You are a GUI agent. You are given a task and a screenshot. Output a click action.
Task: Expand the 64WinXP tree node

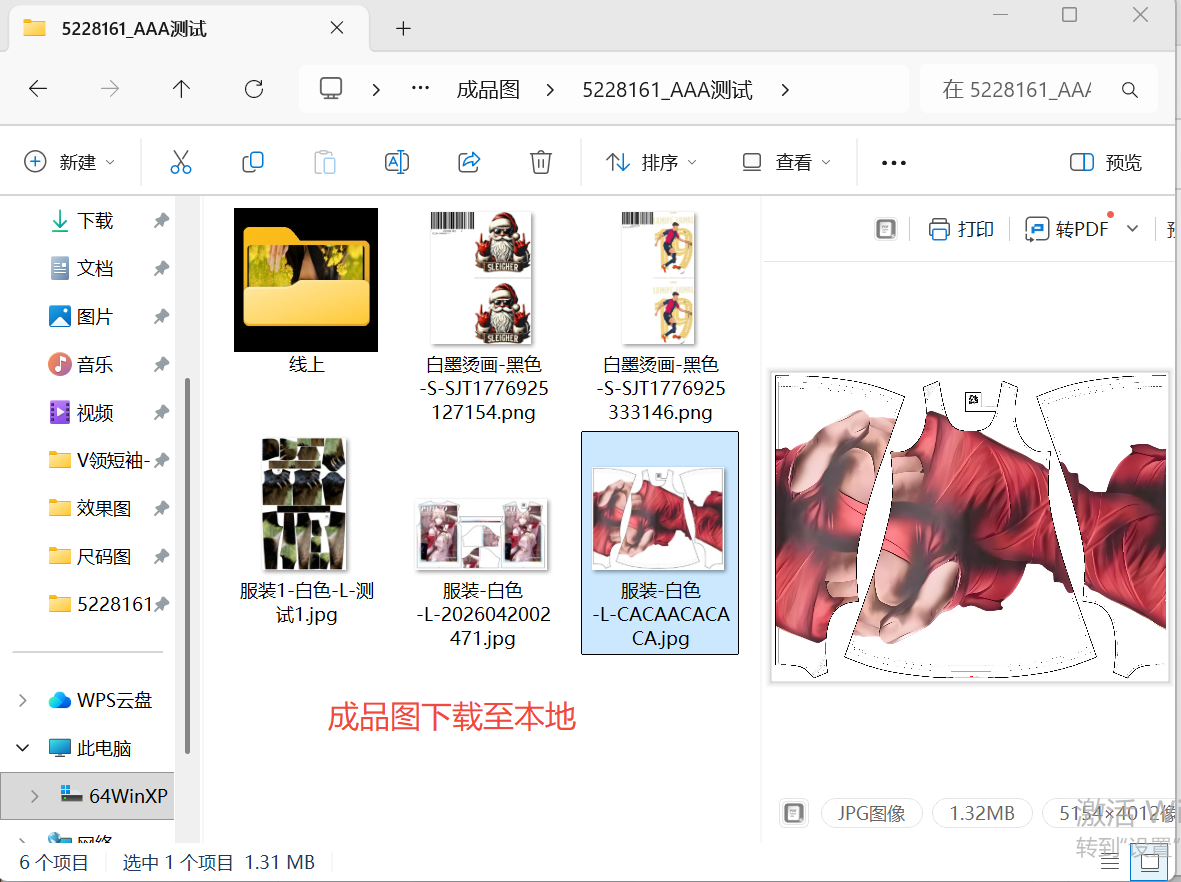[x=34, y=795]
